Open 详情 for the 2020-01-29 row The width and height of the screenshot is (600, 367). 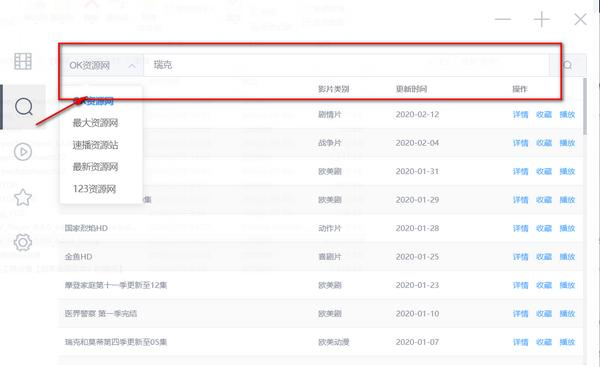(x=520, y=200)
